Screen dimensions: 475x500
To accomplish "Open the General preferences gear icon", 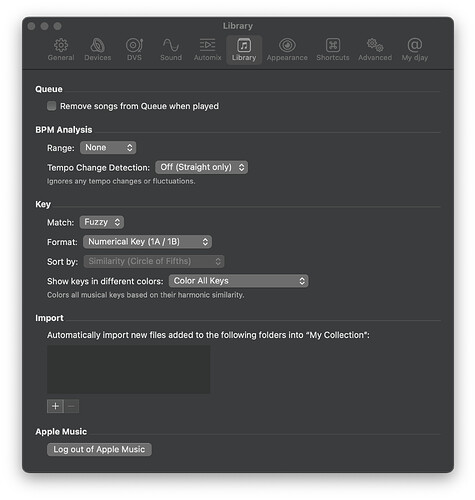I will pos(61,50).
